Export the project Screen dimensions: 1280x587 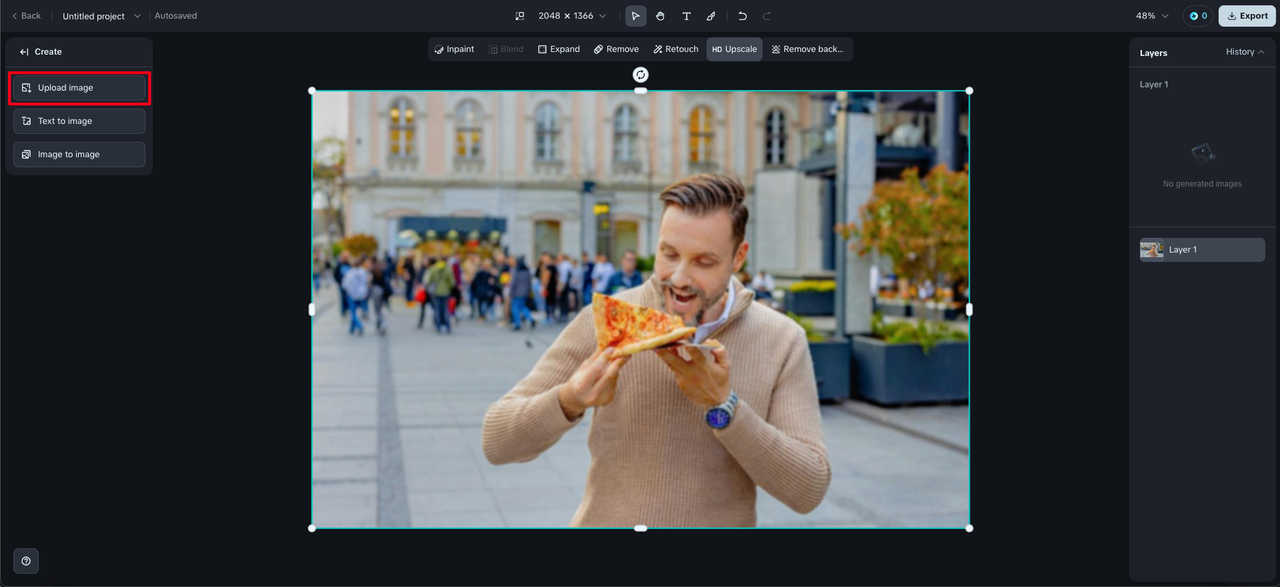pos(1247,16)
